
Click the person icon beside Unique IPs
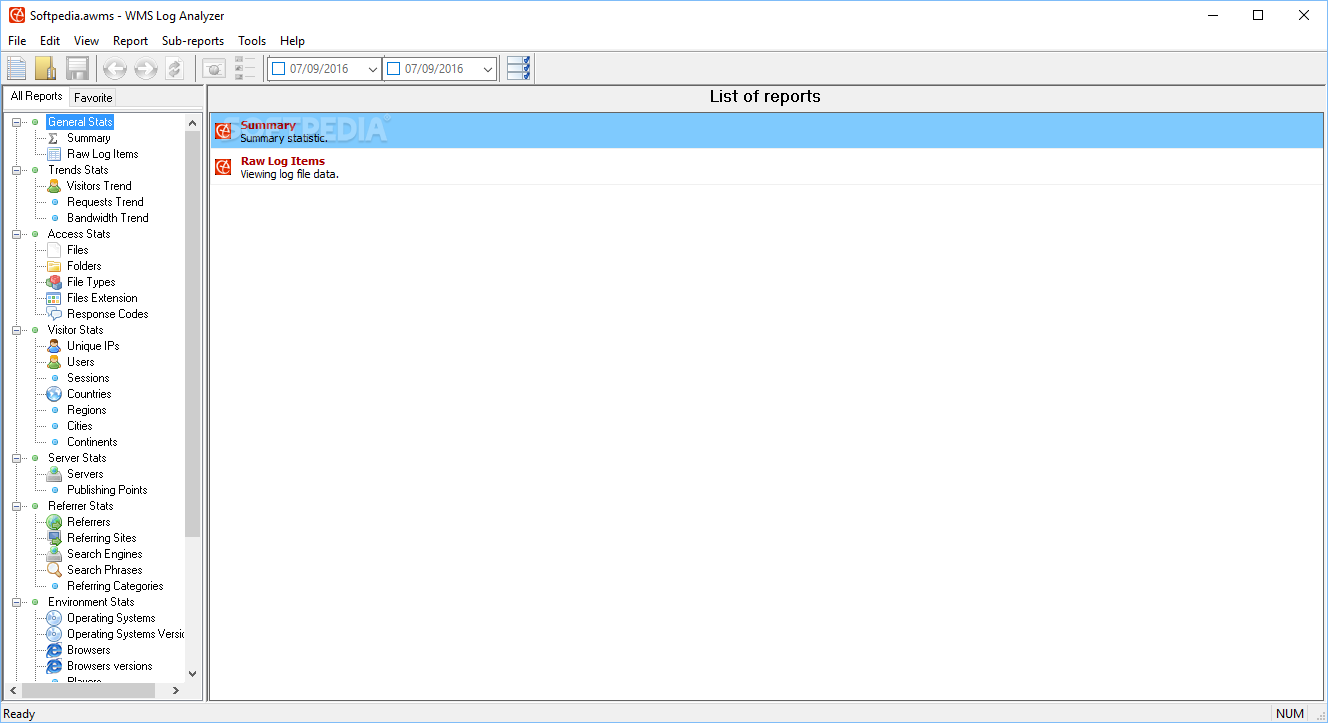pyautogui.click(x=54, y=346)
